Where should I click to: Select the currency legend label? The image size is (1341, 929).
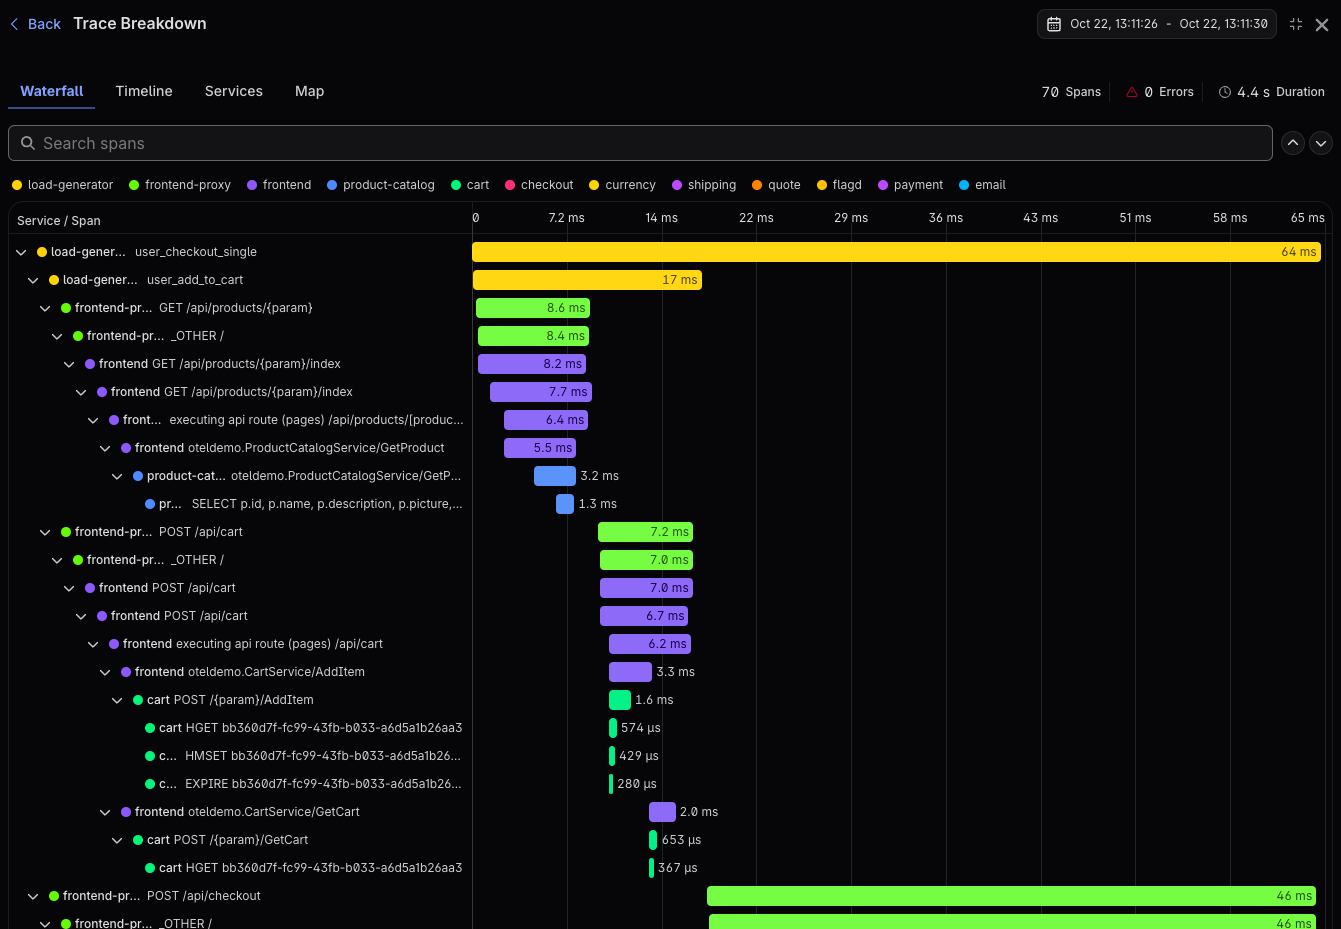pos(631,185)
